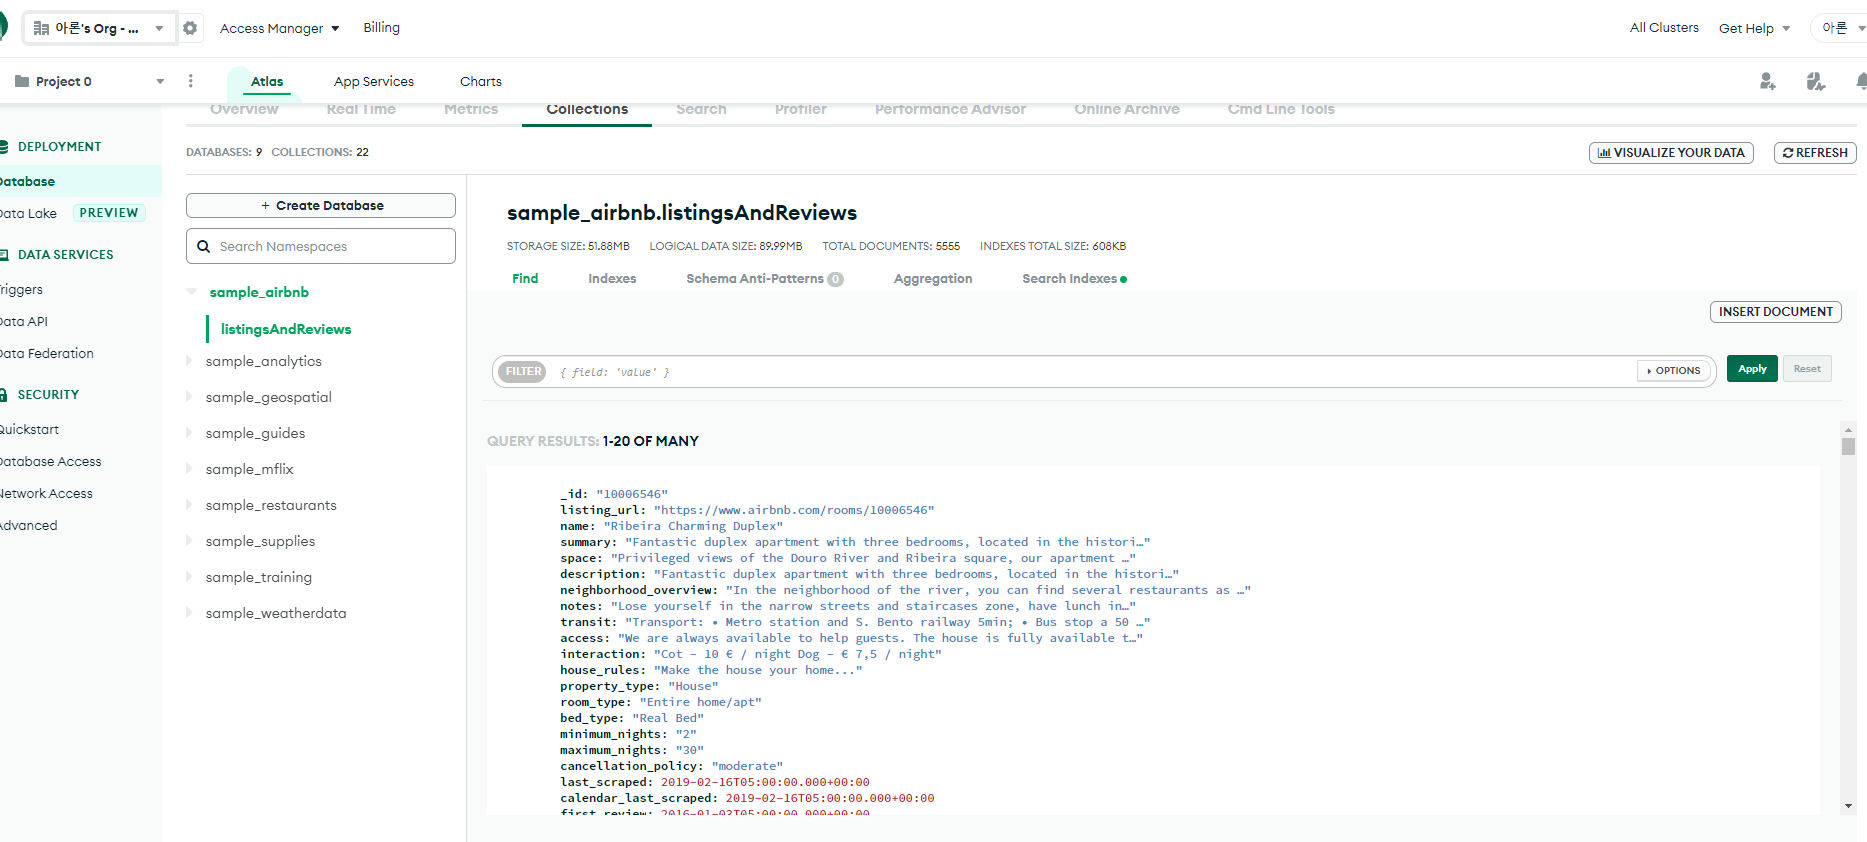Screen dimensions: 1867x842
Task: Open the Billing link
Action: (381, 28)
